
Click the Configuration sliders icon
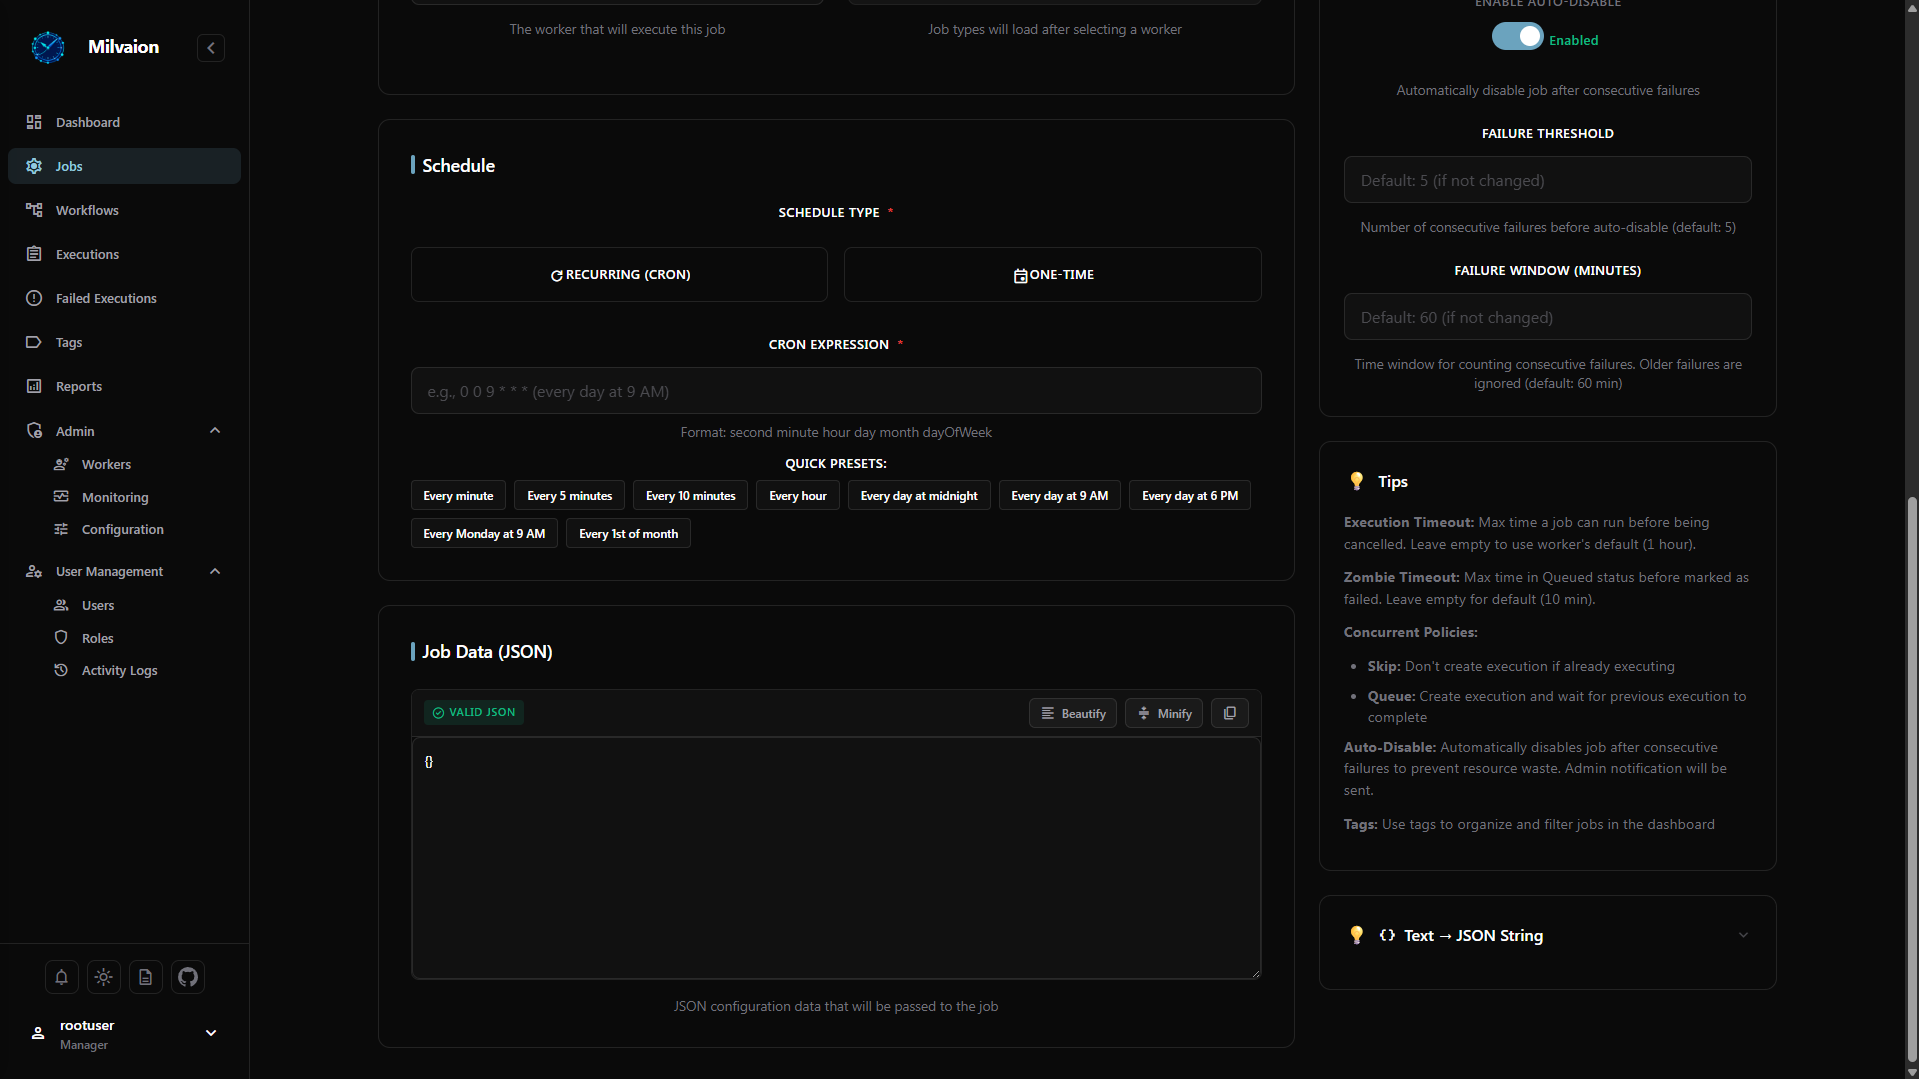click(x=61, y=529)
